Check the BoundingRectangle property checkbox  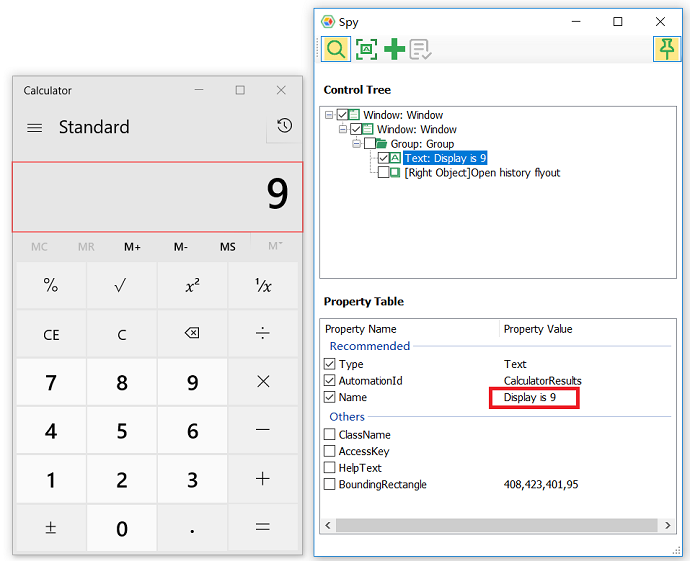click(330, 485)
